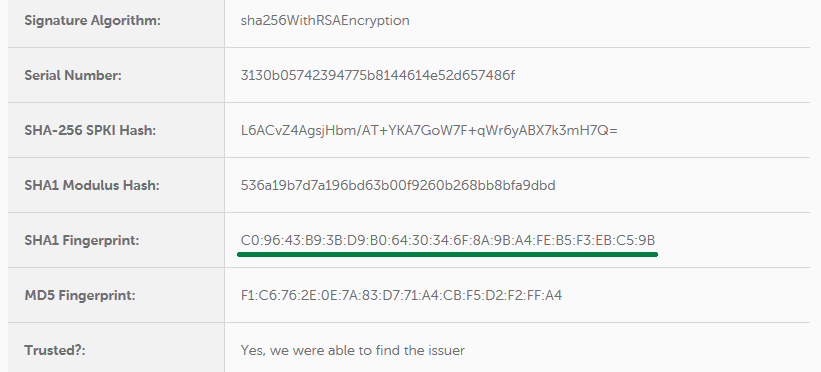
Task: Click the start 'C0:96' of SHA1 fingerprint
Action: pos(260,240)
